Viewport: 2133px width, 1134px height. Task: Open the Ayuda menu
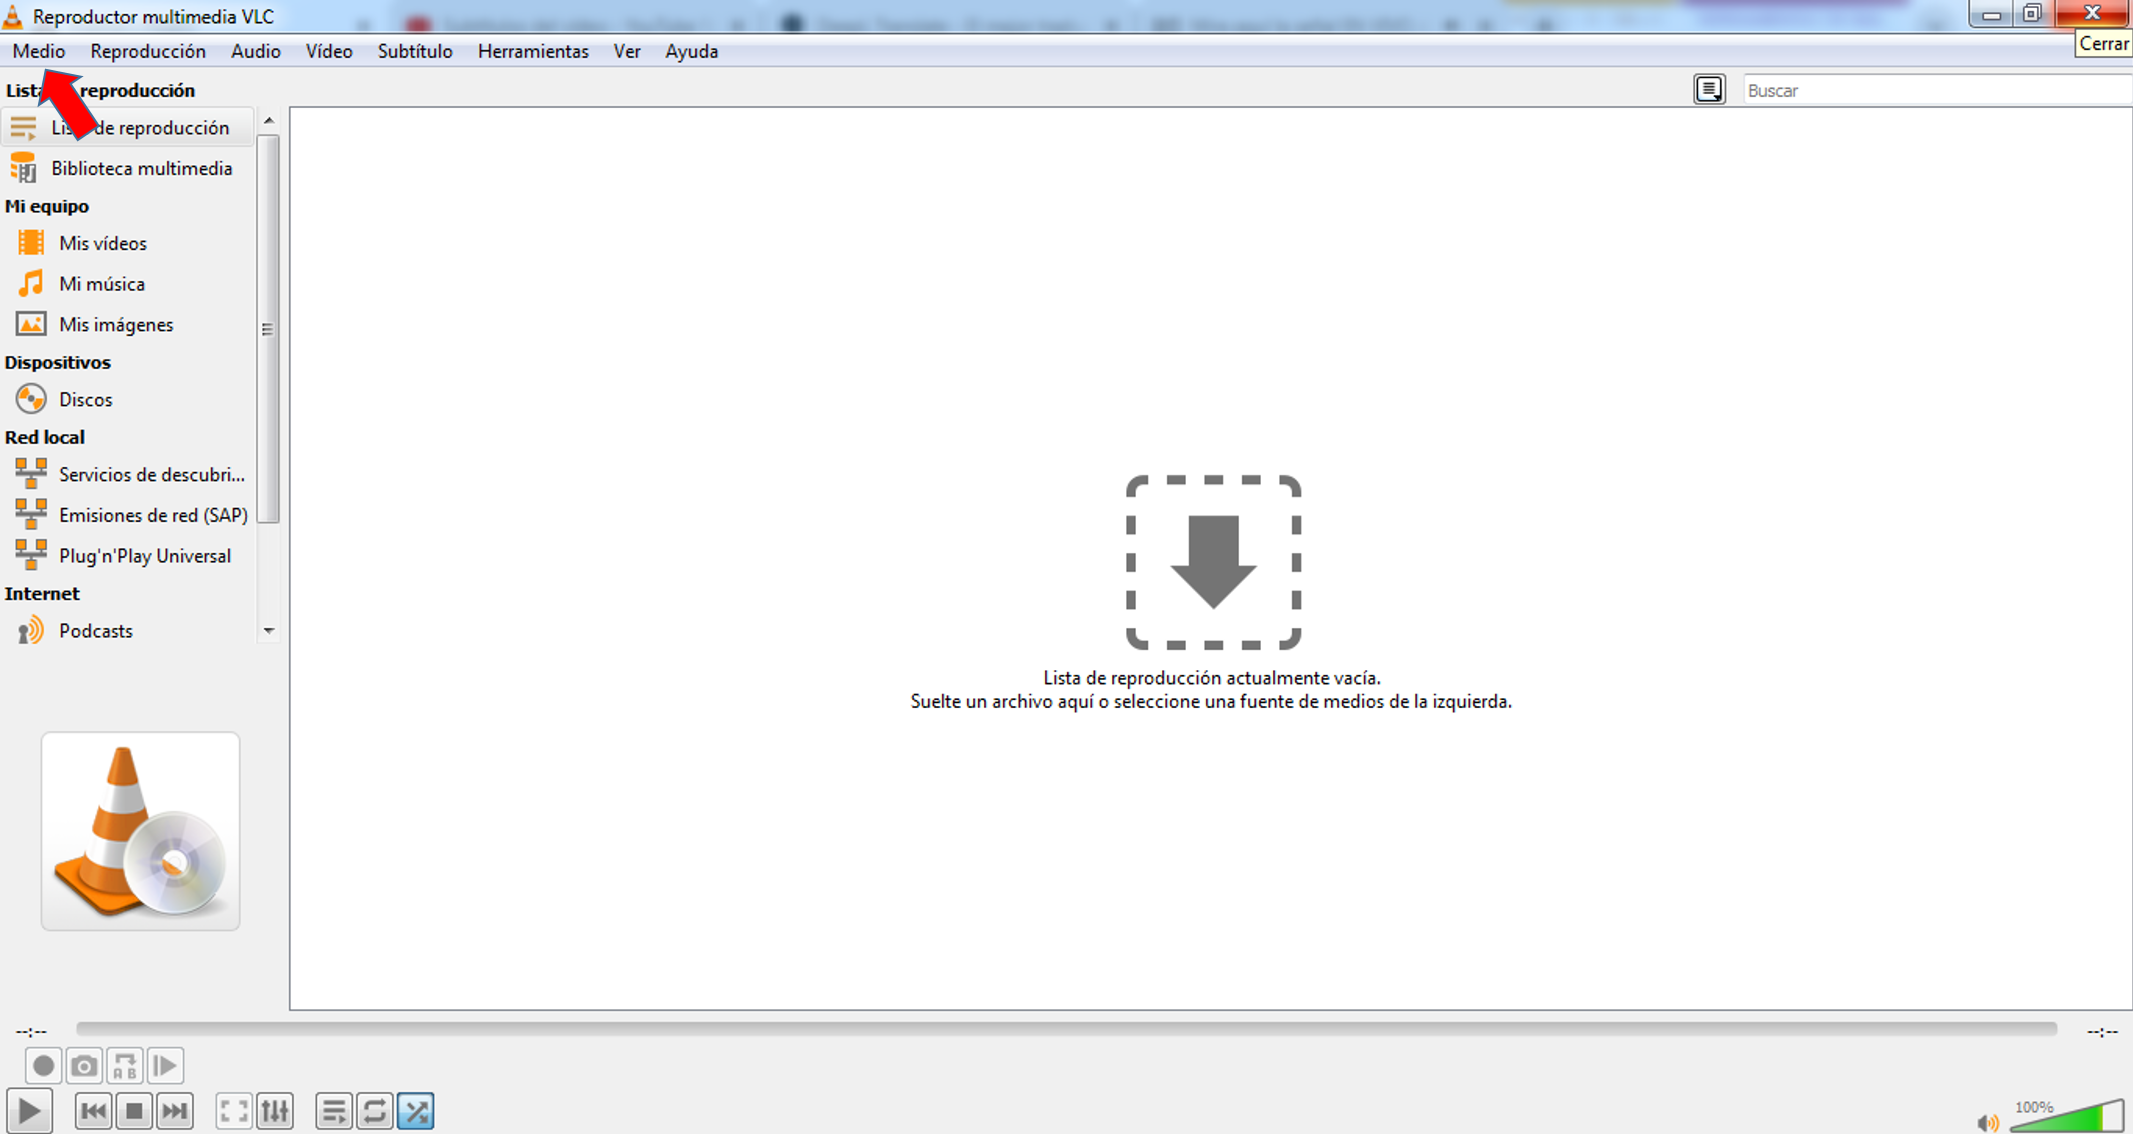click(692, 51)
